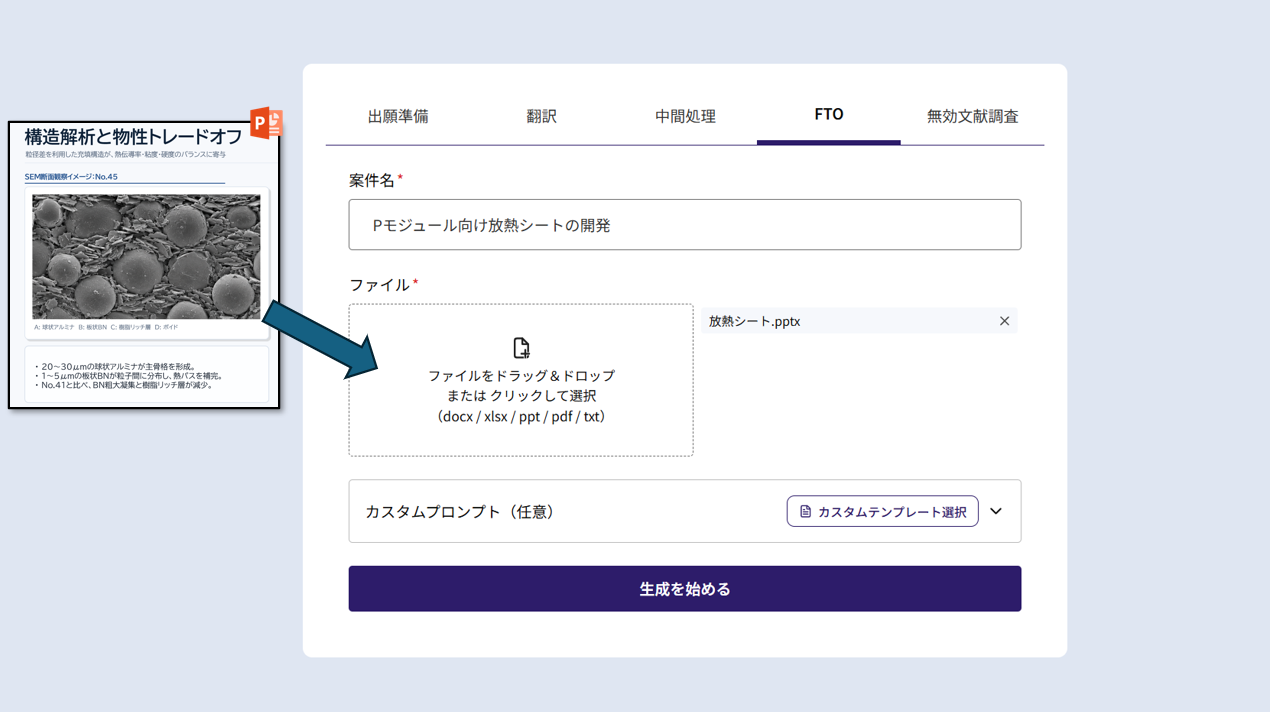Click the file upload document icon
The width and height of the screenshot is (1270, 712).
[521, 348]
